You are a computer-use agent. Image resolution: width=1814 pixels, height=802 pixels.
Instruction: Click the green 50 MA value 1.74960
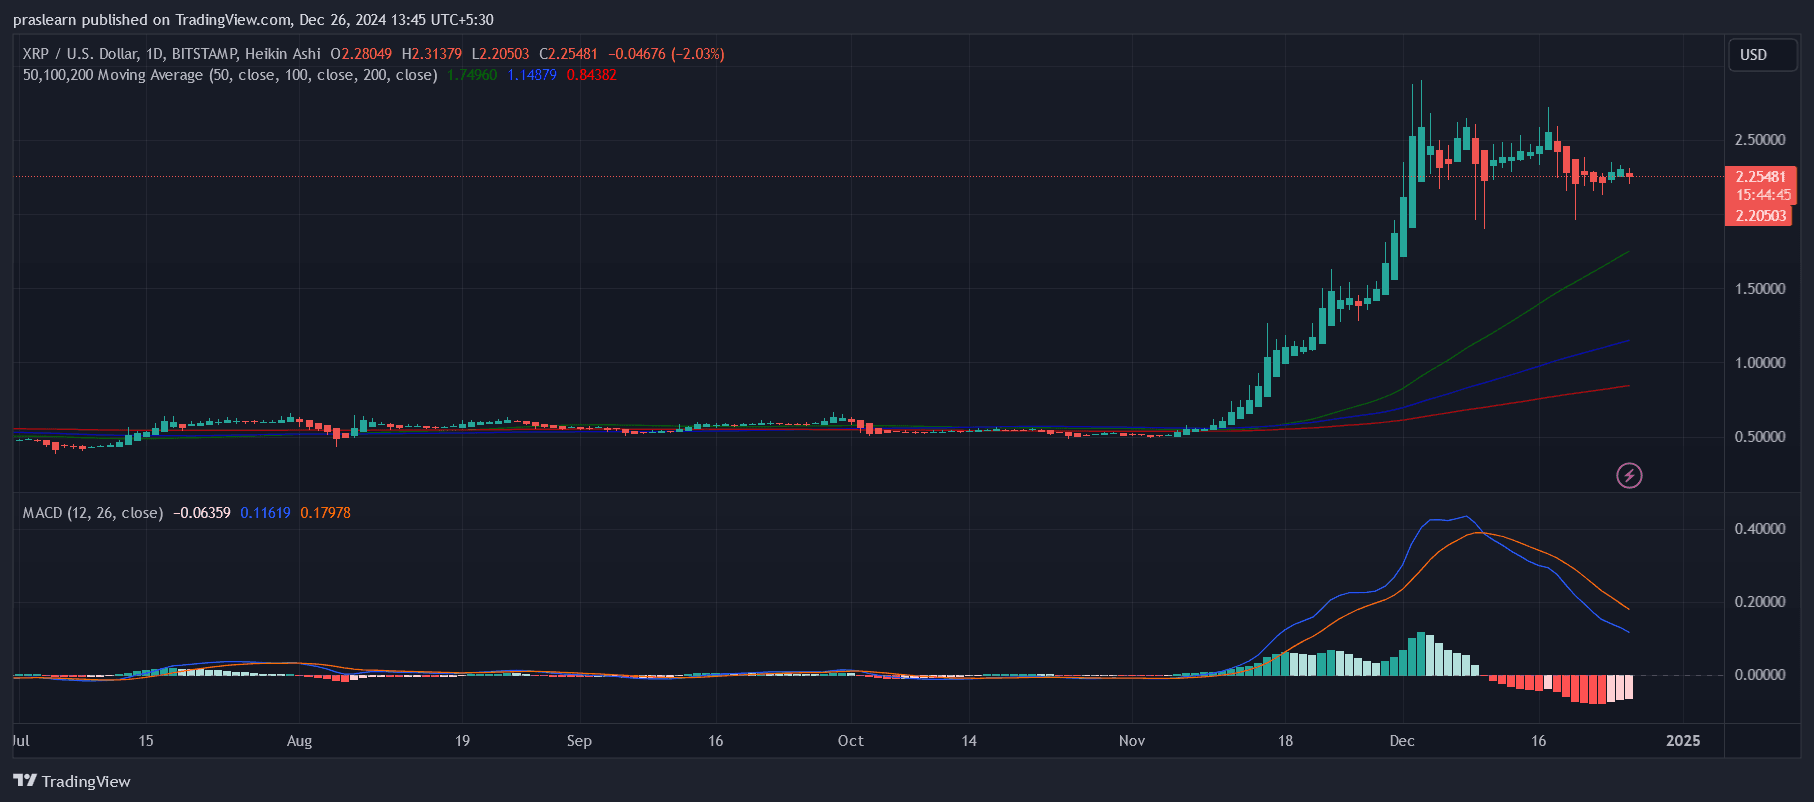(x=472, y=75)
